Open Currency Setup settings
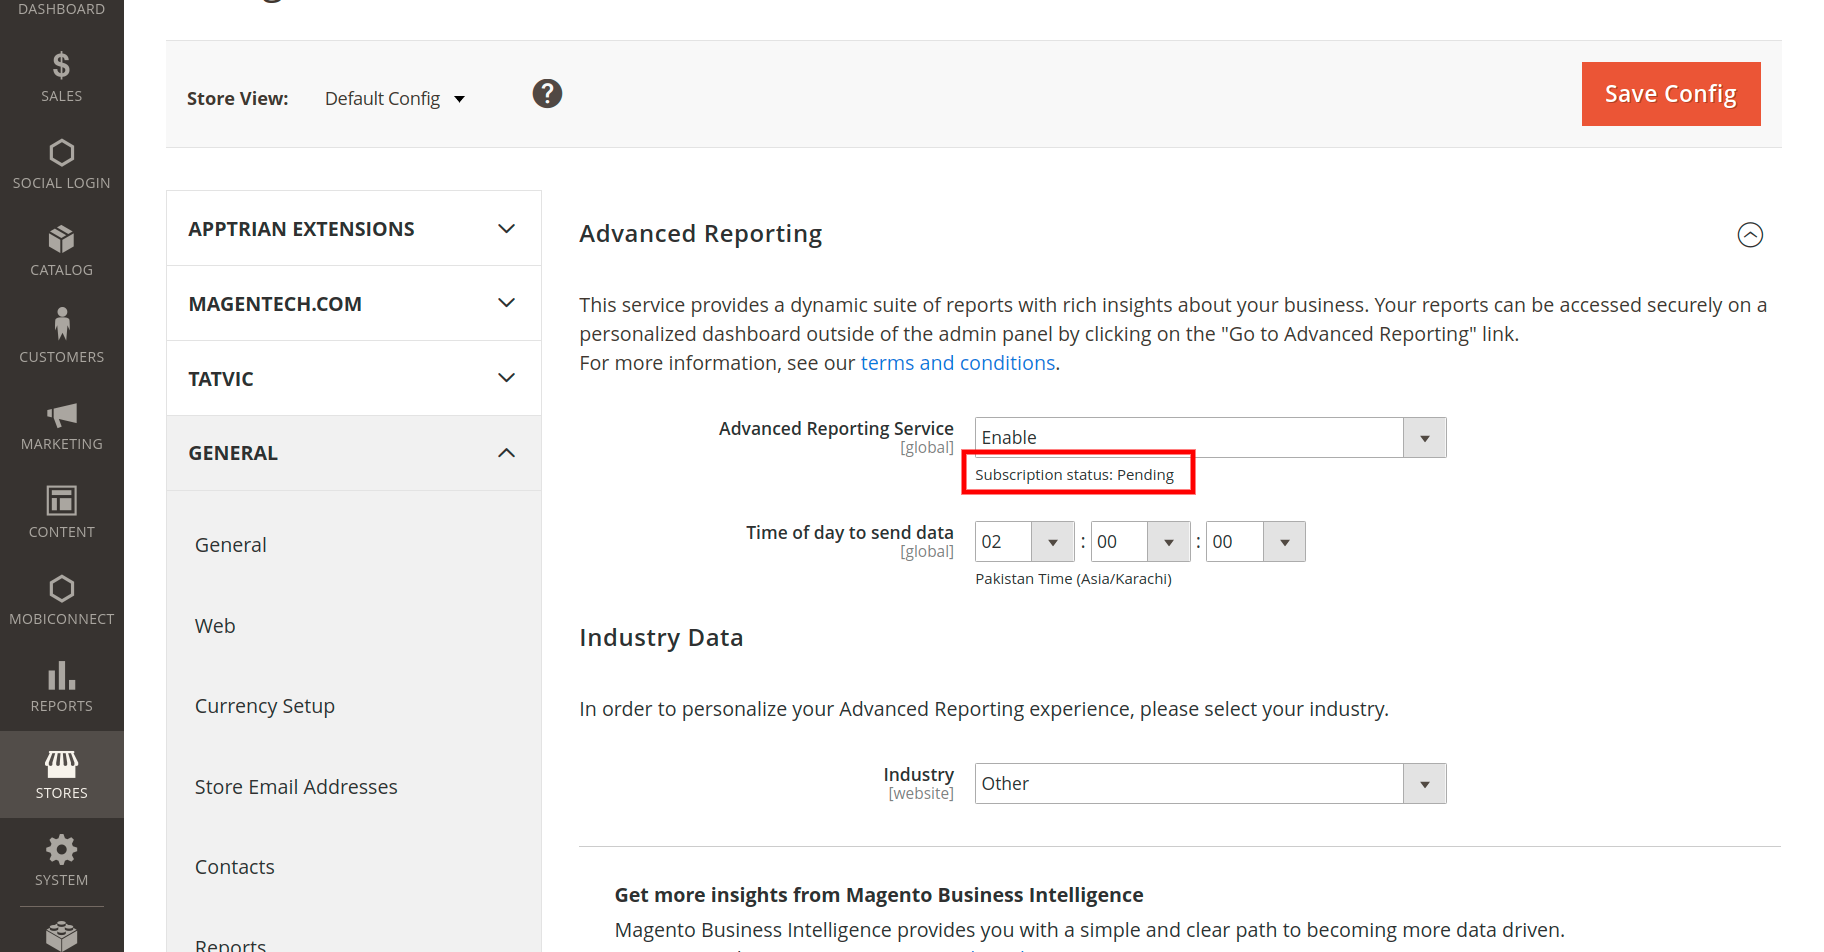The height and width of the screenshot is (952, 1824). coord(264,705)
